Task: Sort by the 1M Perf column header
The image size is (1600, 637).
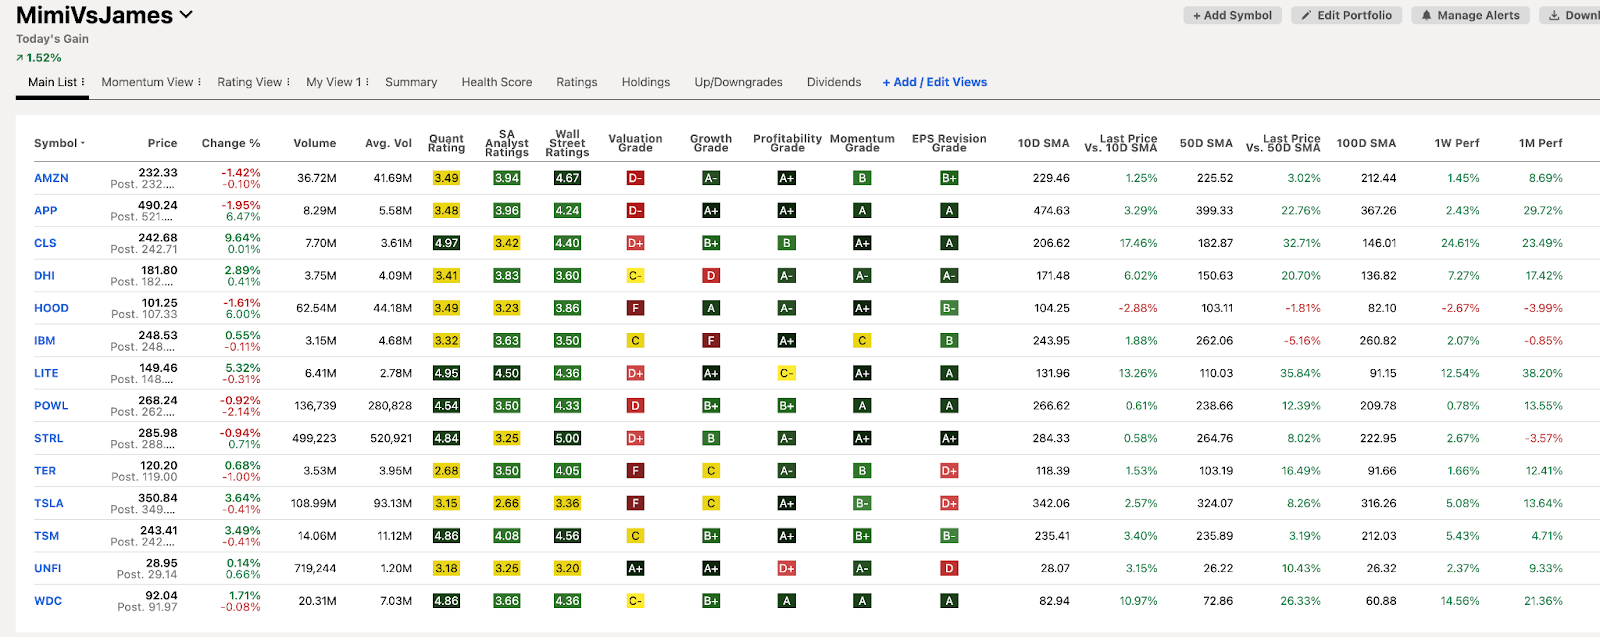Action: [1540, 143]
